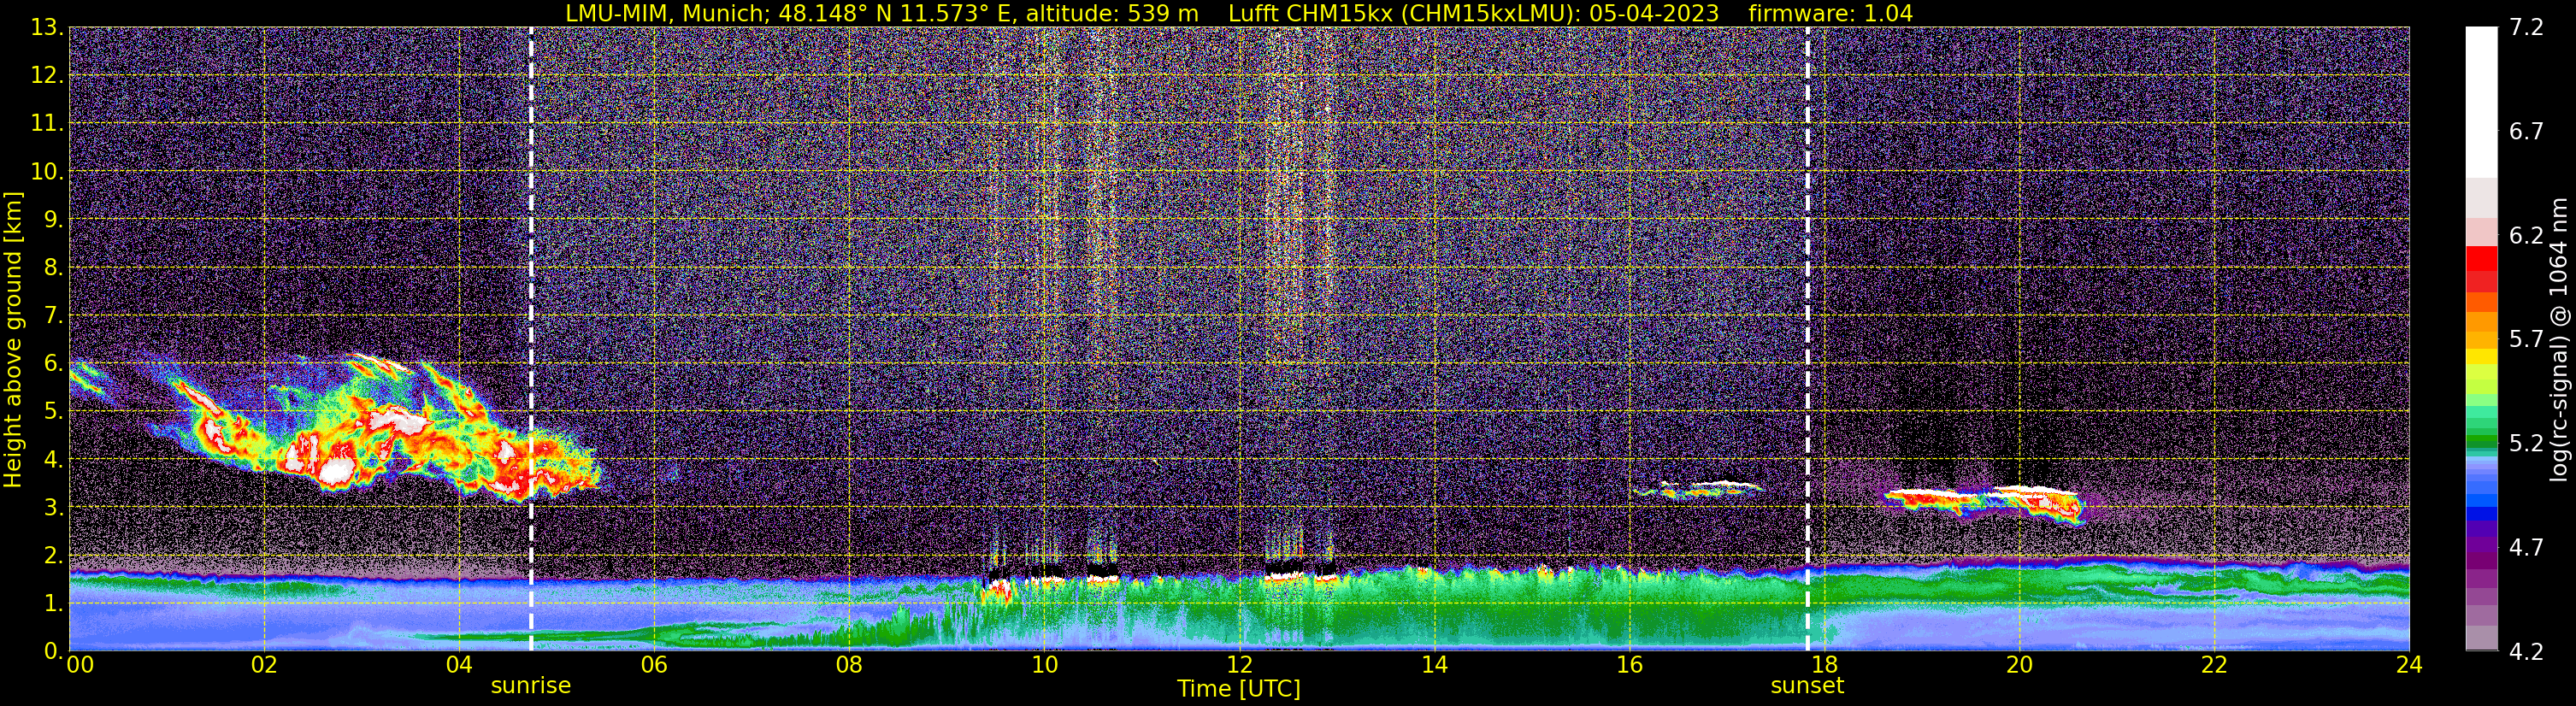
Task: Click the time axis tick '08'
Action: [849, 665]
